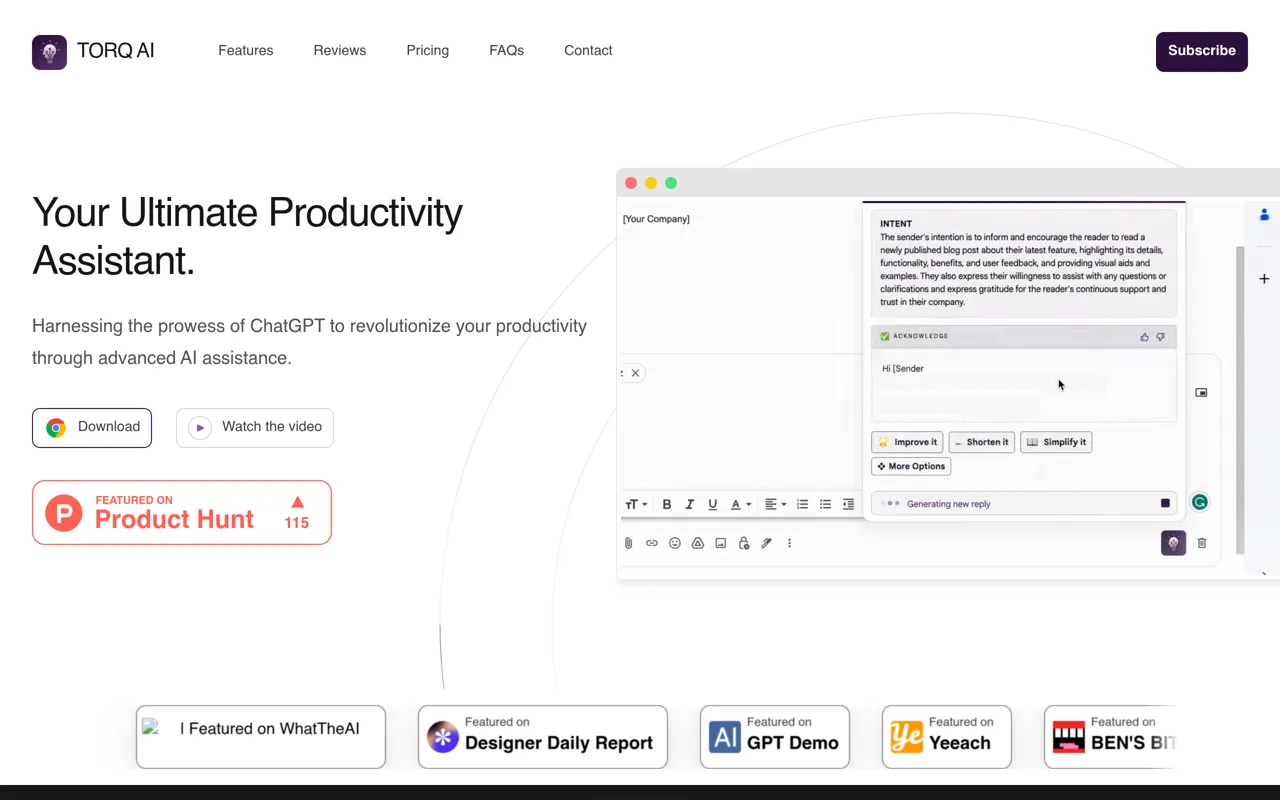Click the trash discard draft icon

pos(1202,543)
